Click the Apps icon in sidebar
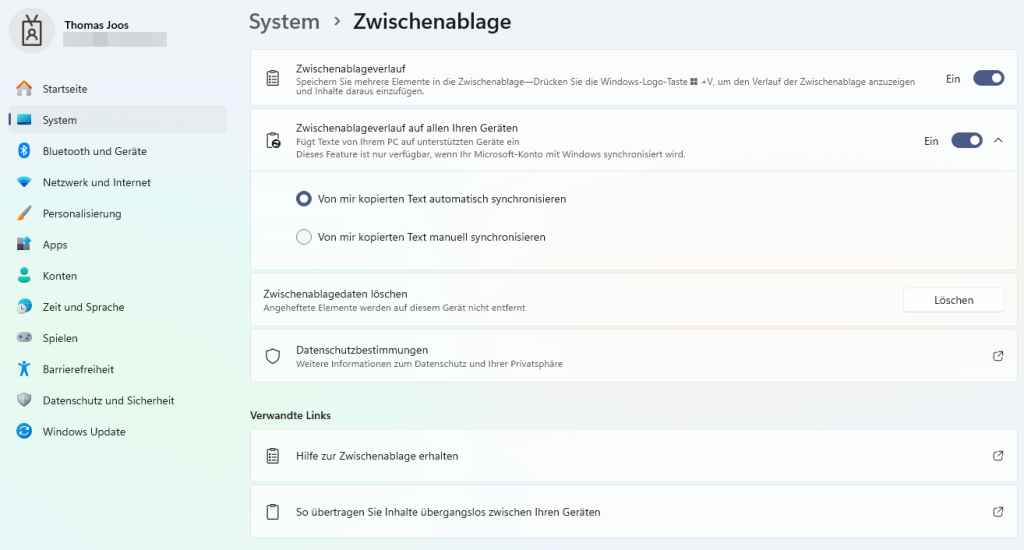The image size is (1024, 550). (x=24, y=244)
